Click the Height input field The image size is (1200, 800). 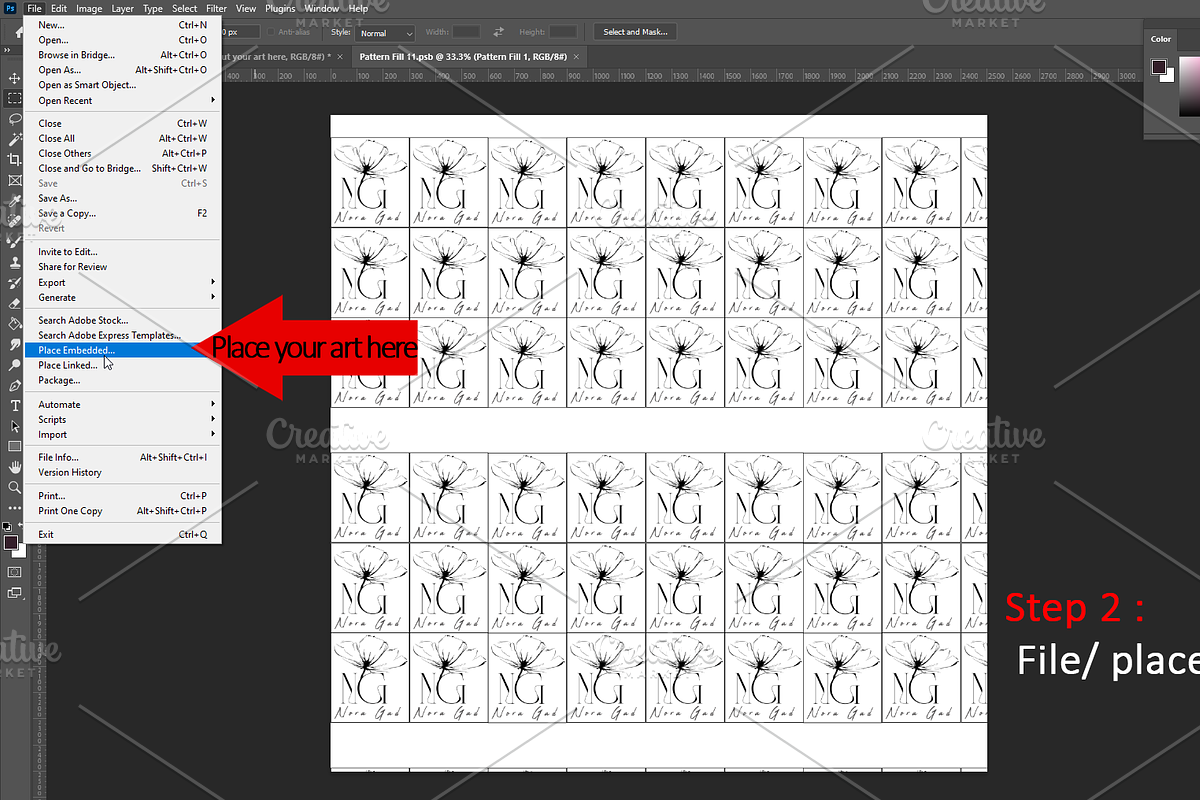[563, 33]
